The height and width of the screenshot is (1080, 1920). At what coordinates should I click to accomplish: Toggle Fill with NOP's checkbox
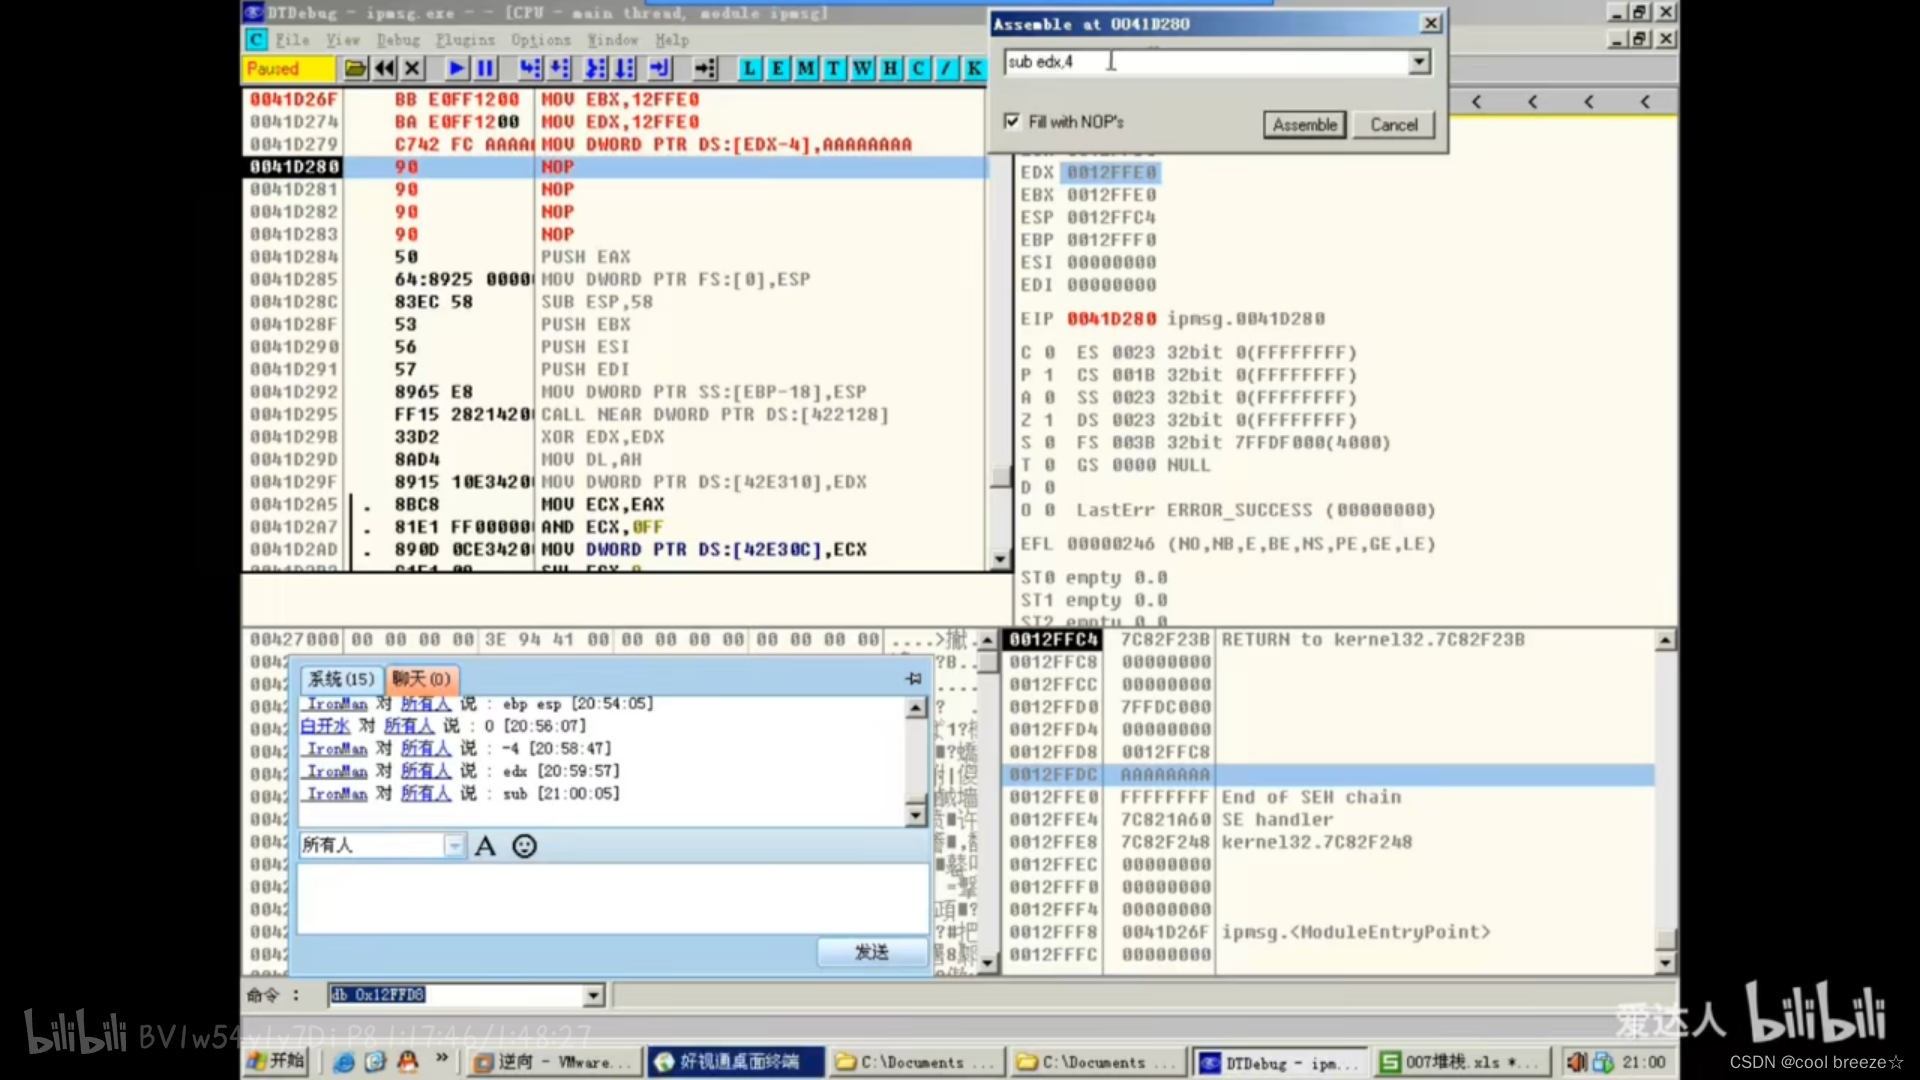pyautogui.click(x=1012, y=121)
